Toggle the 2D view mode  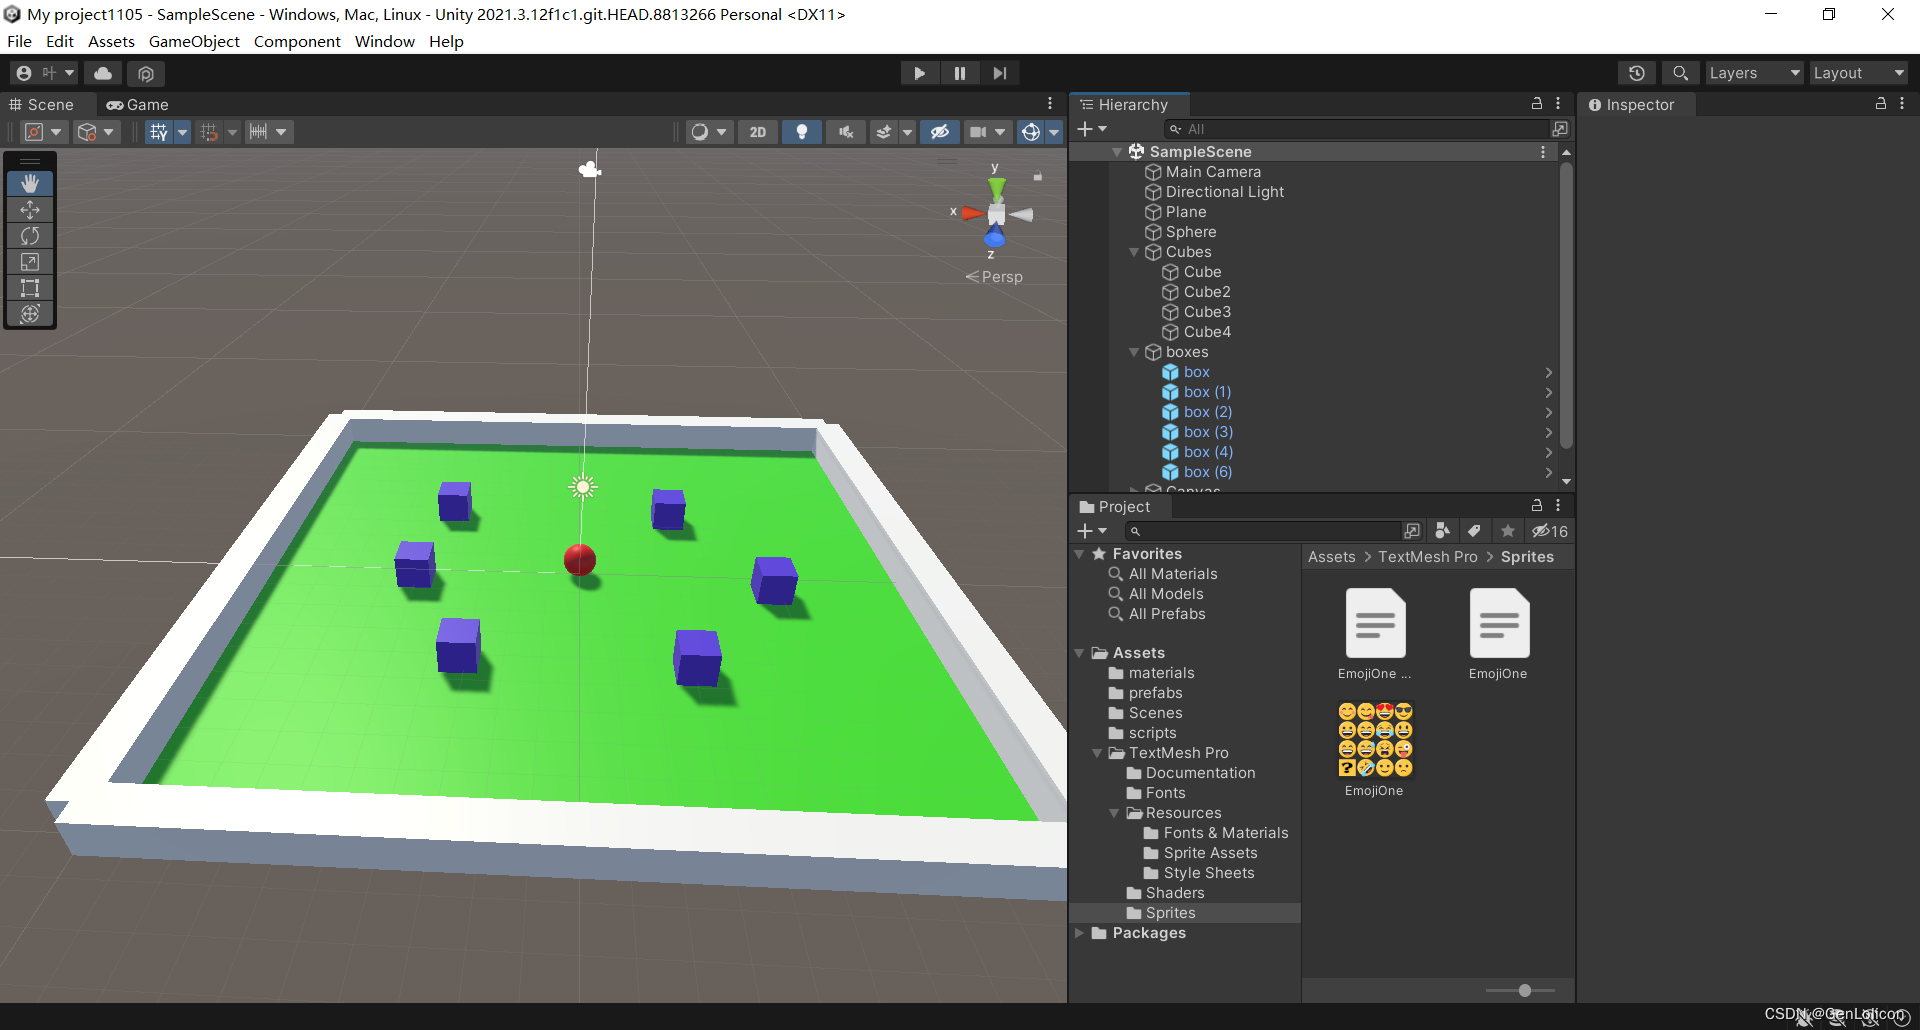point(758,131)
